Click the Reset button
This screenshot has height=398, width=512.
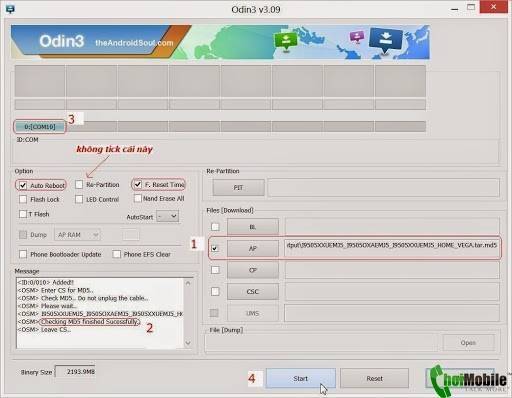(374, 378)
